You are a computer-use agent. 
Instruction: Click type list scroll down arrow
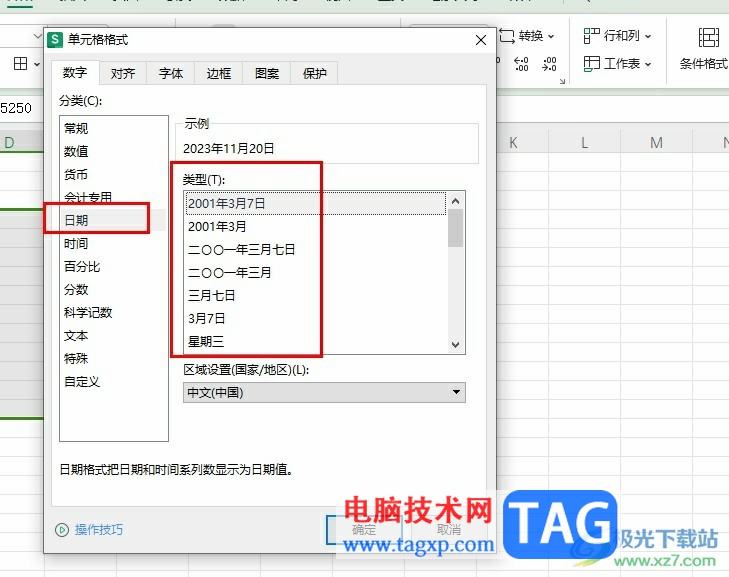click(456, 345)
